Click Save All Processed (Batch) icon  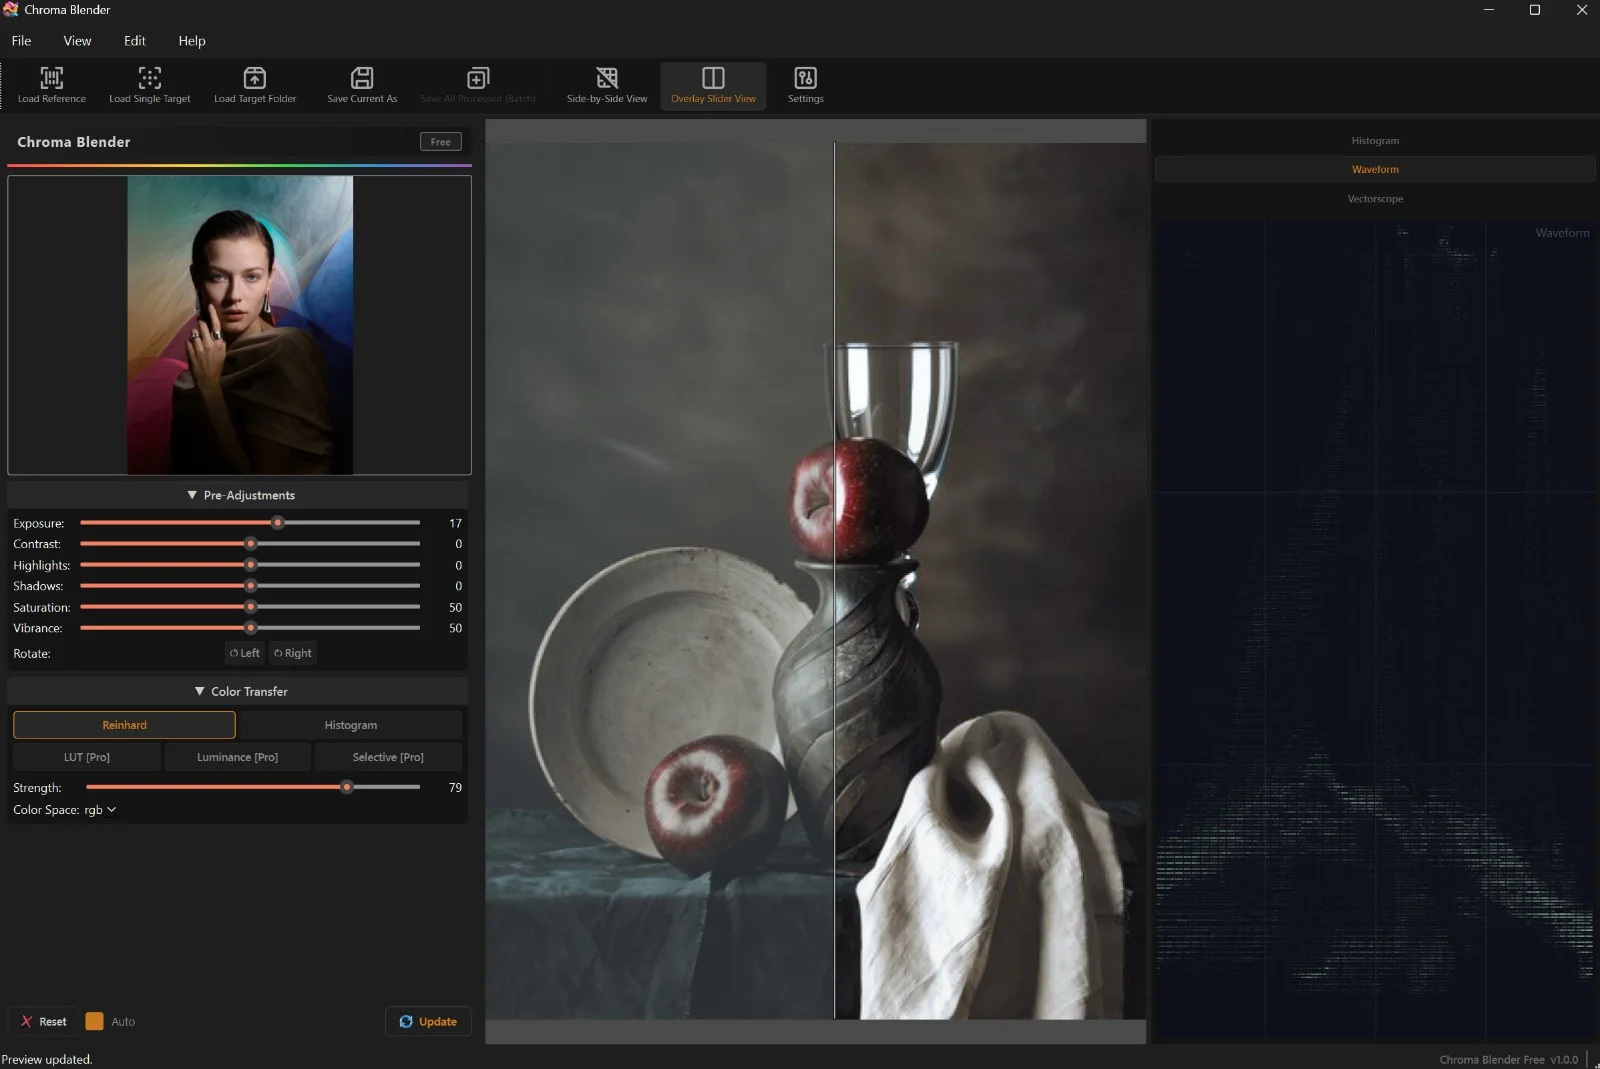tap(478, 85)
